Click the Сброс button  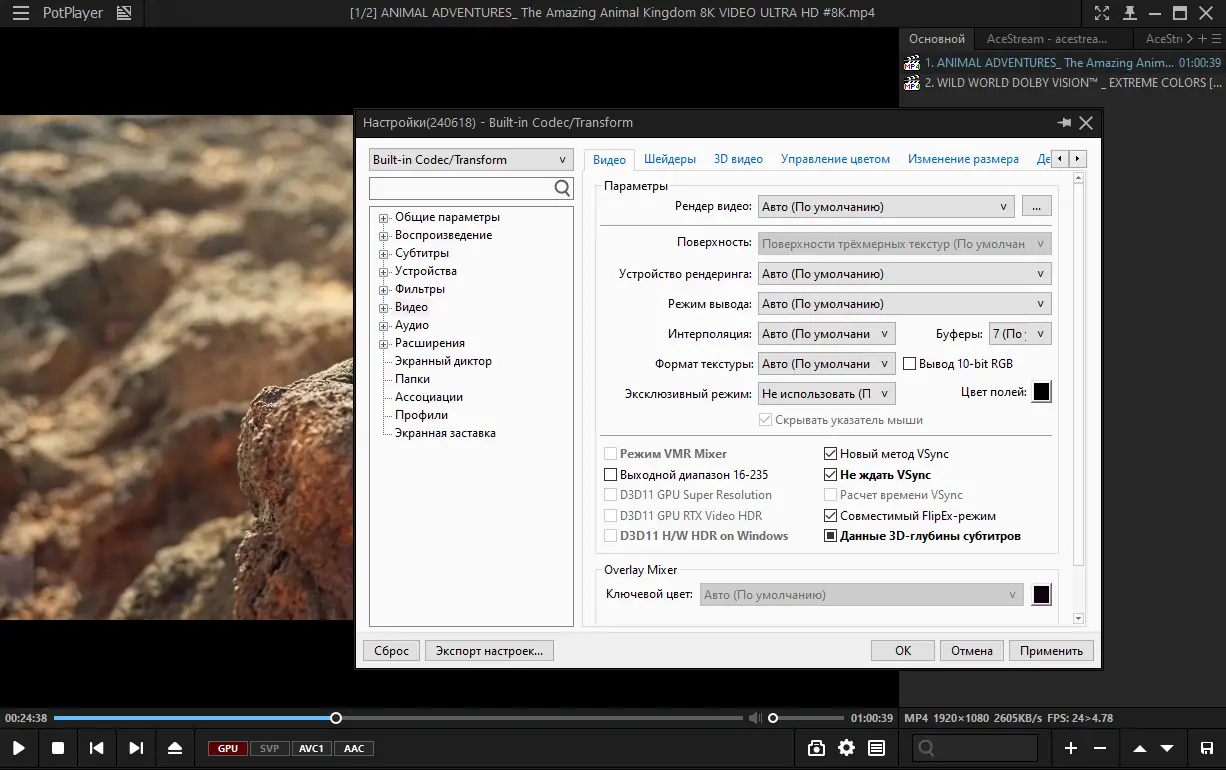(391, 650)
